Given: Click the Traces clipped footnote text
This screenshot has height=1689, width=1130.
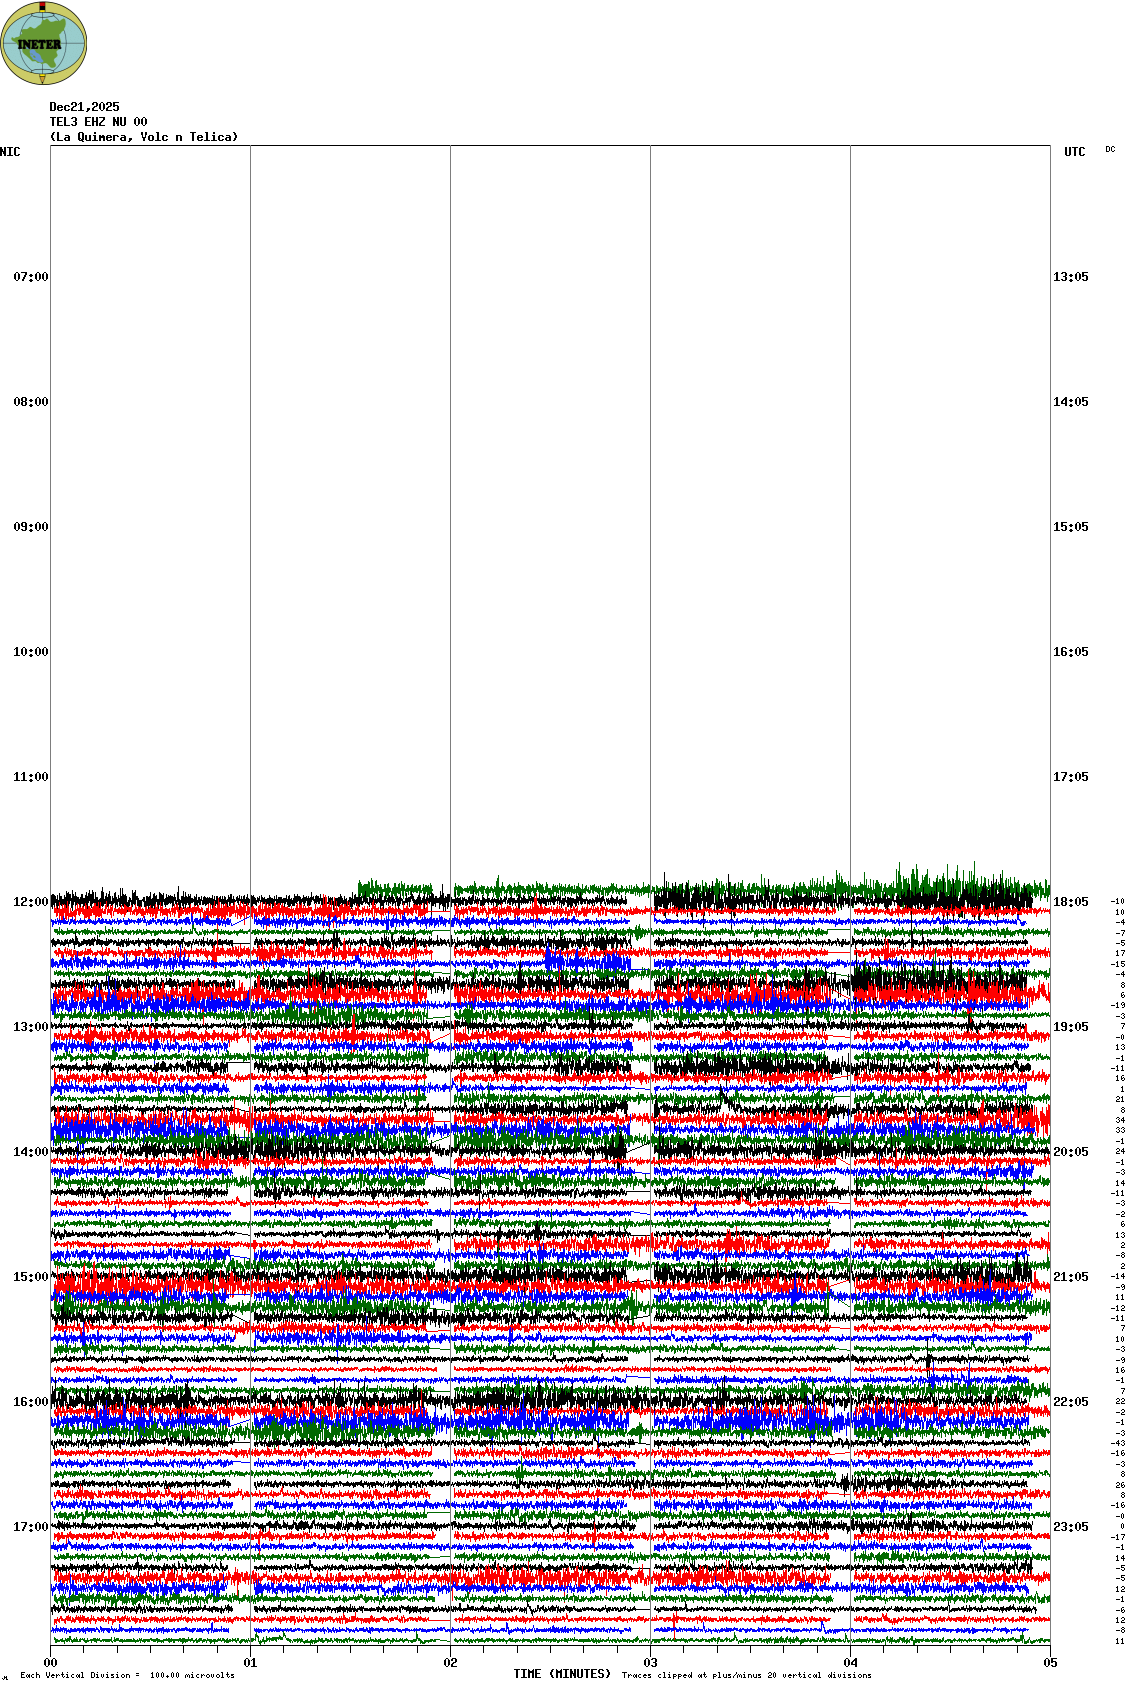Looking at the screenshot, I should [746, 1675].
